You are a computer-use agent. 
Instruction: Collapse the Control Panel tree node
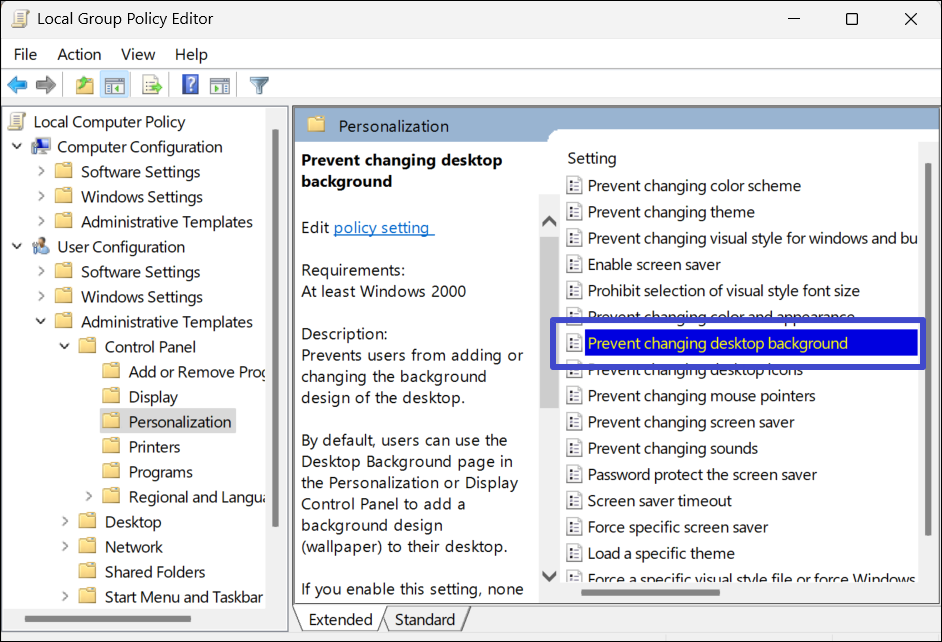pyautogui.click(x=65, y=347)
